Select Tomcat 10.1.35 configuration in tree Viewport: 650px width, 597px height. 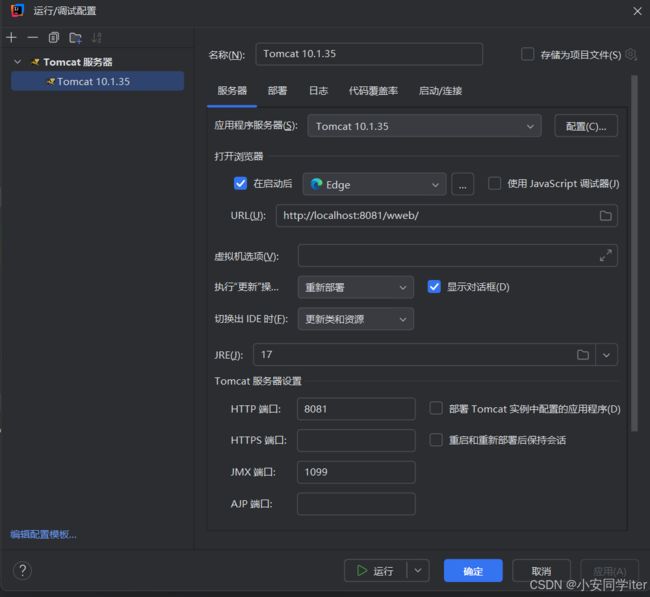(x=97, y=81)
